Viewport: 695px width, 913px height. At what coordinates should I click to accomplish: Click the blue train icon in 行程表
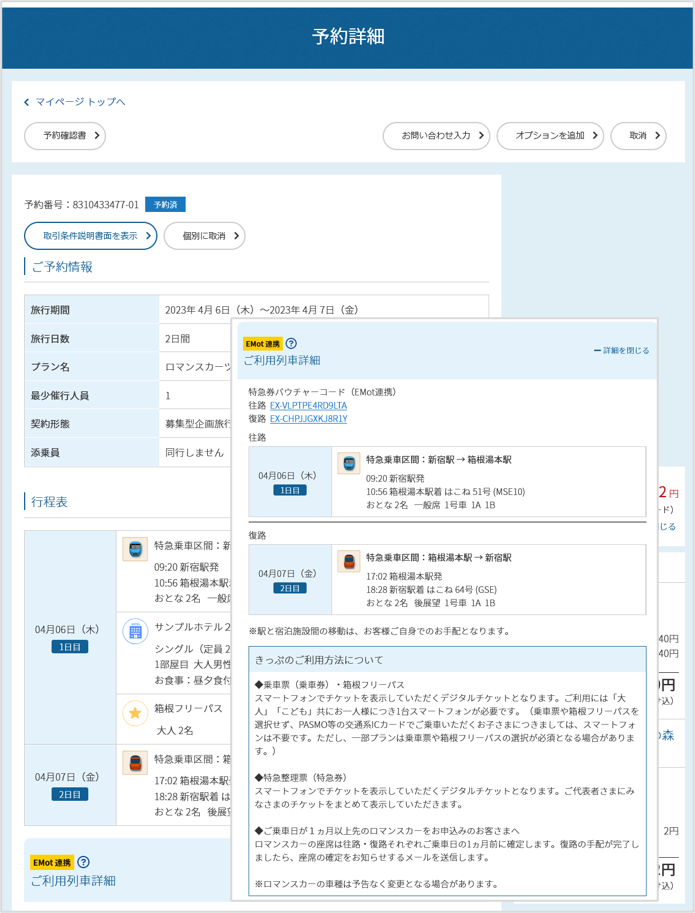(x=135, y=549)
